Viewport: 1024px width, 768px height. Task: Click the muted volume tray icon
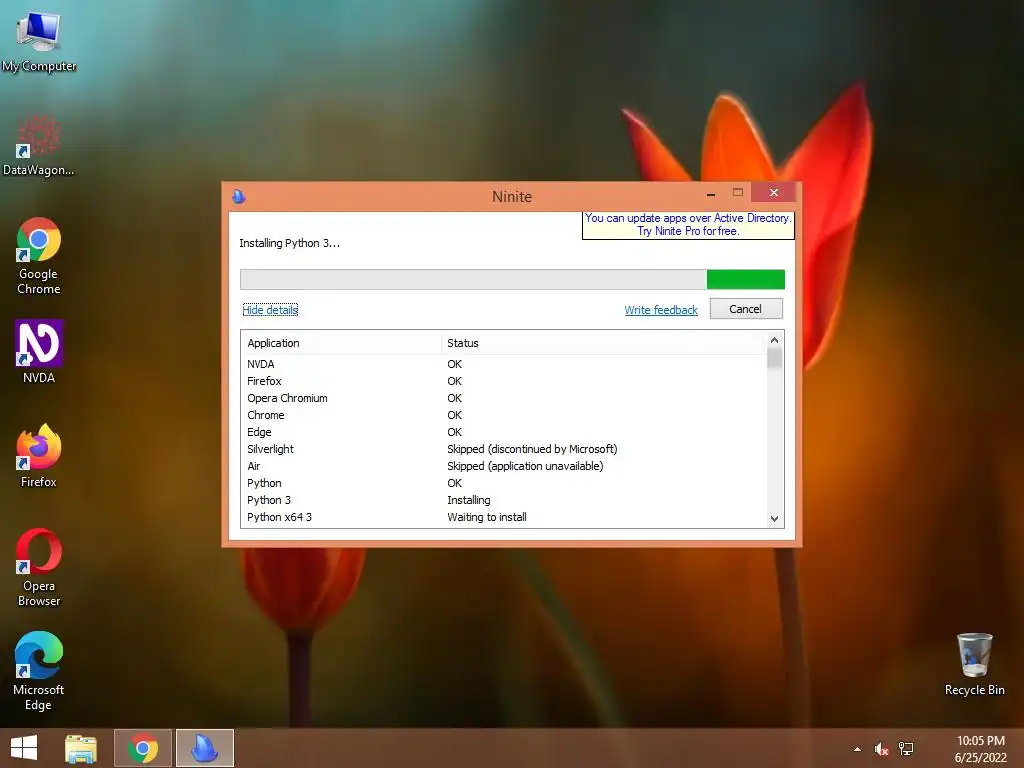882,749
